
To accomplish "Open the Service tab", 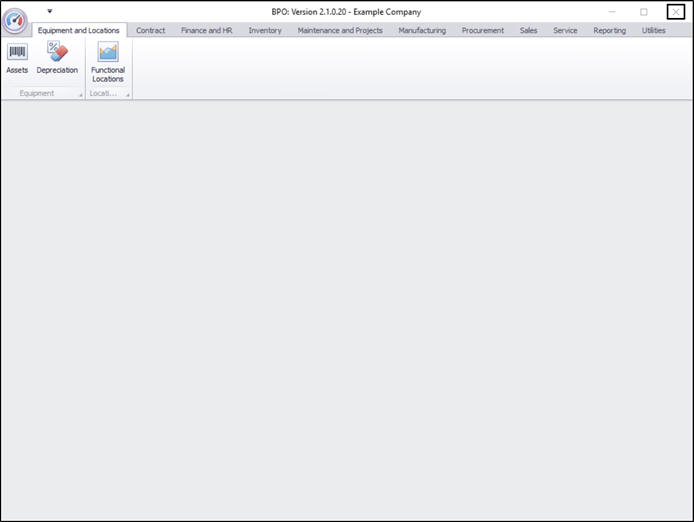I will [x=565, y=31].
